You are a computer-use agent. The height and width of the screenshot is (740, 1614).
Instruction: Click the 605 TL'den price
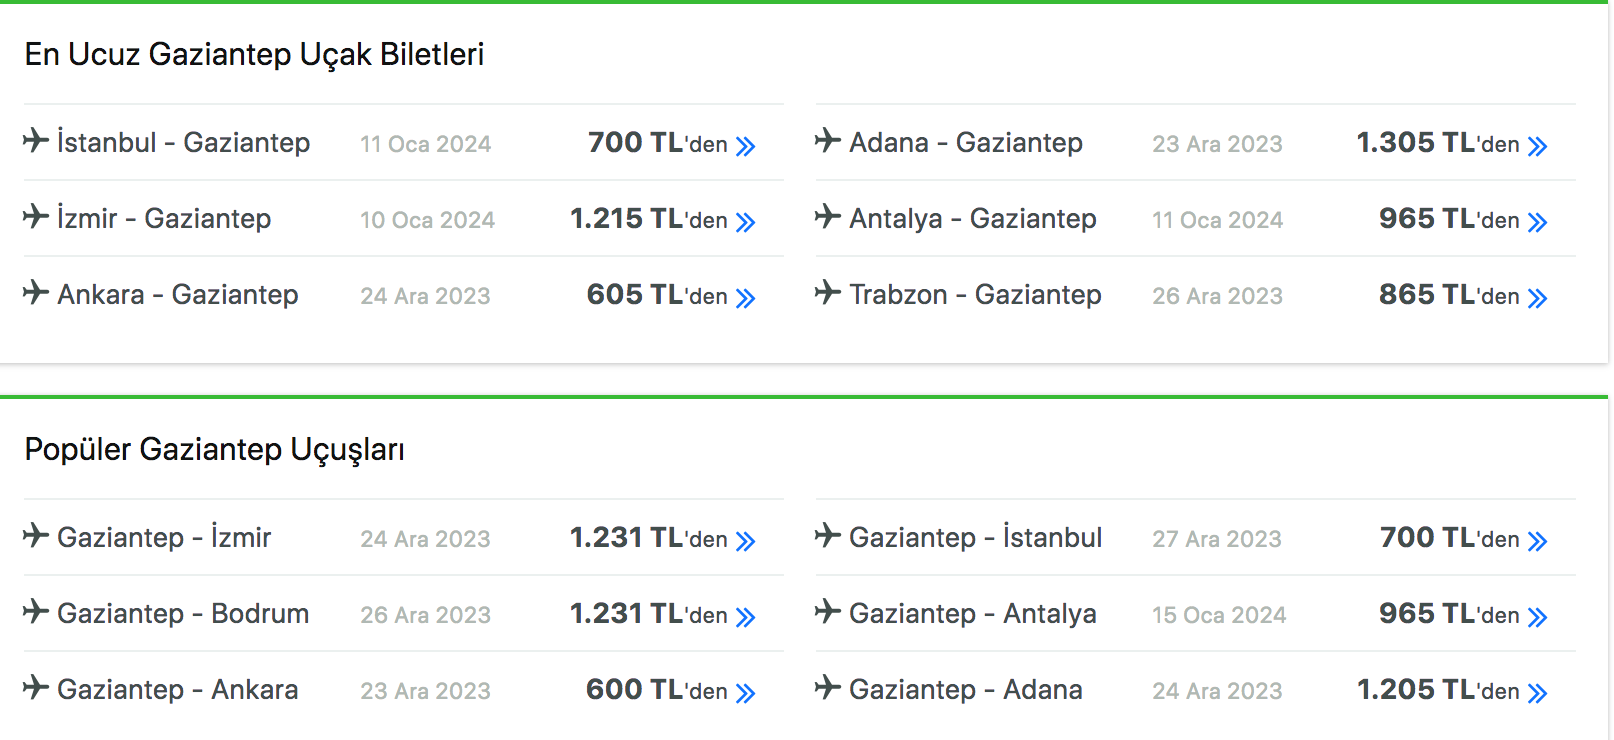pos(656,294)
